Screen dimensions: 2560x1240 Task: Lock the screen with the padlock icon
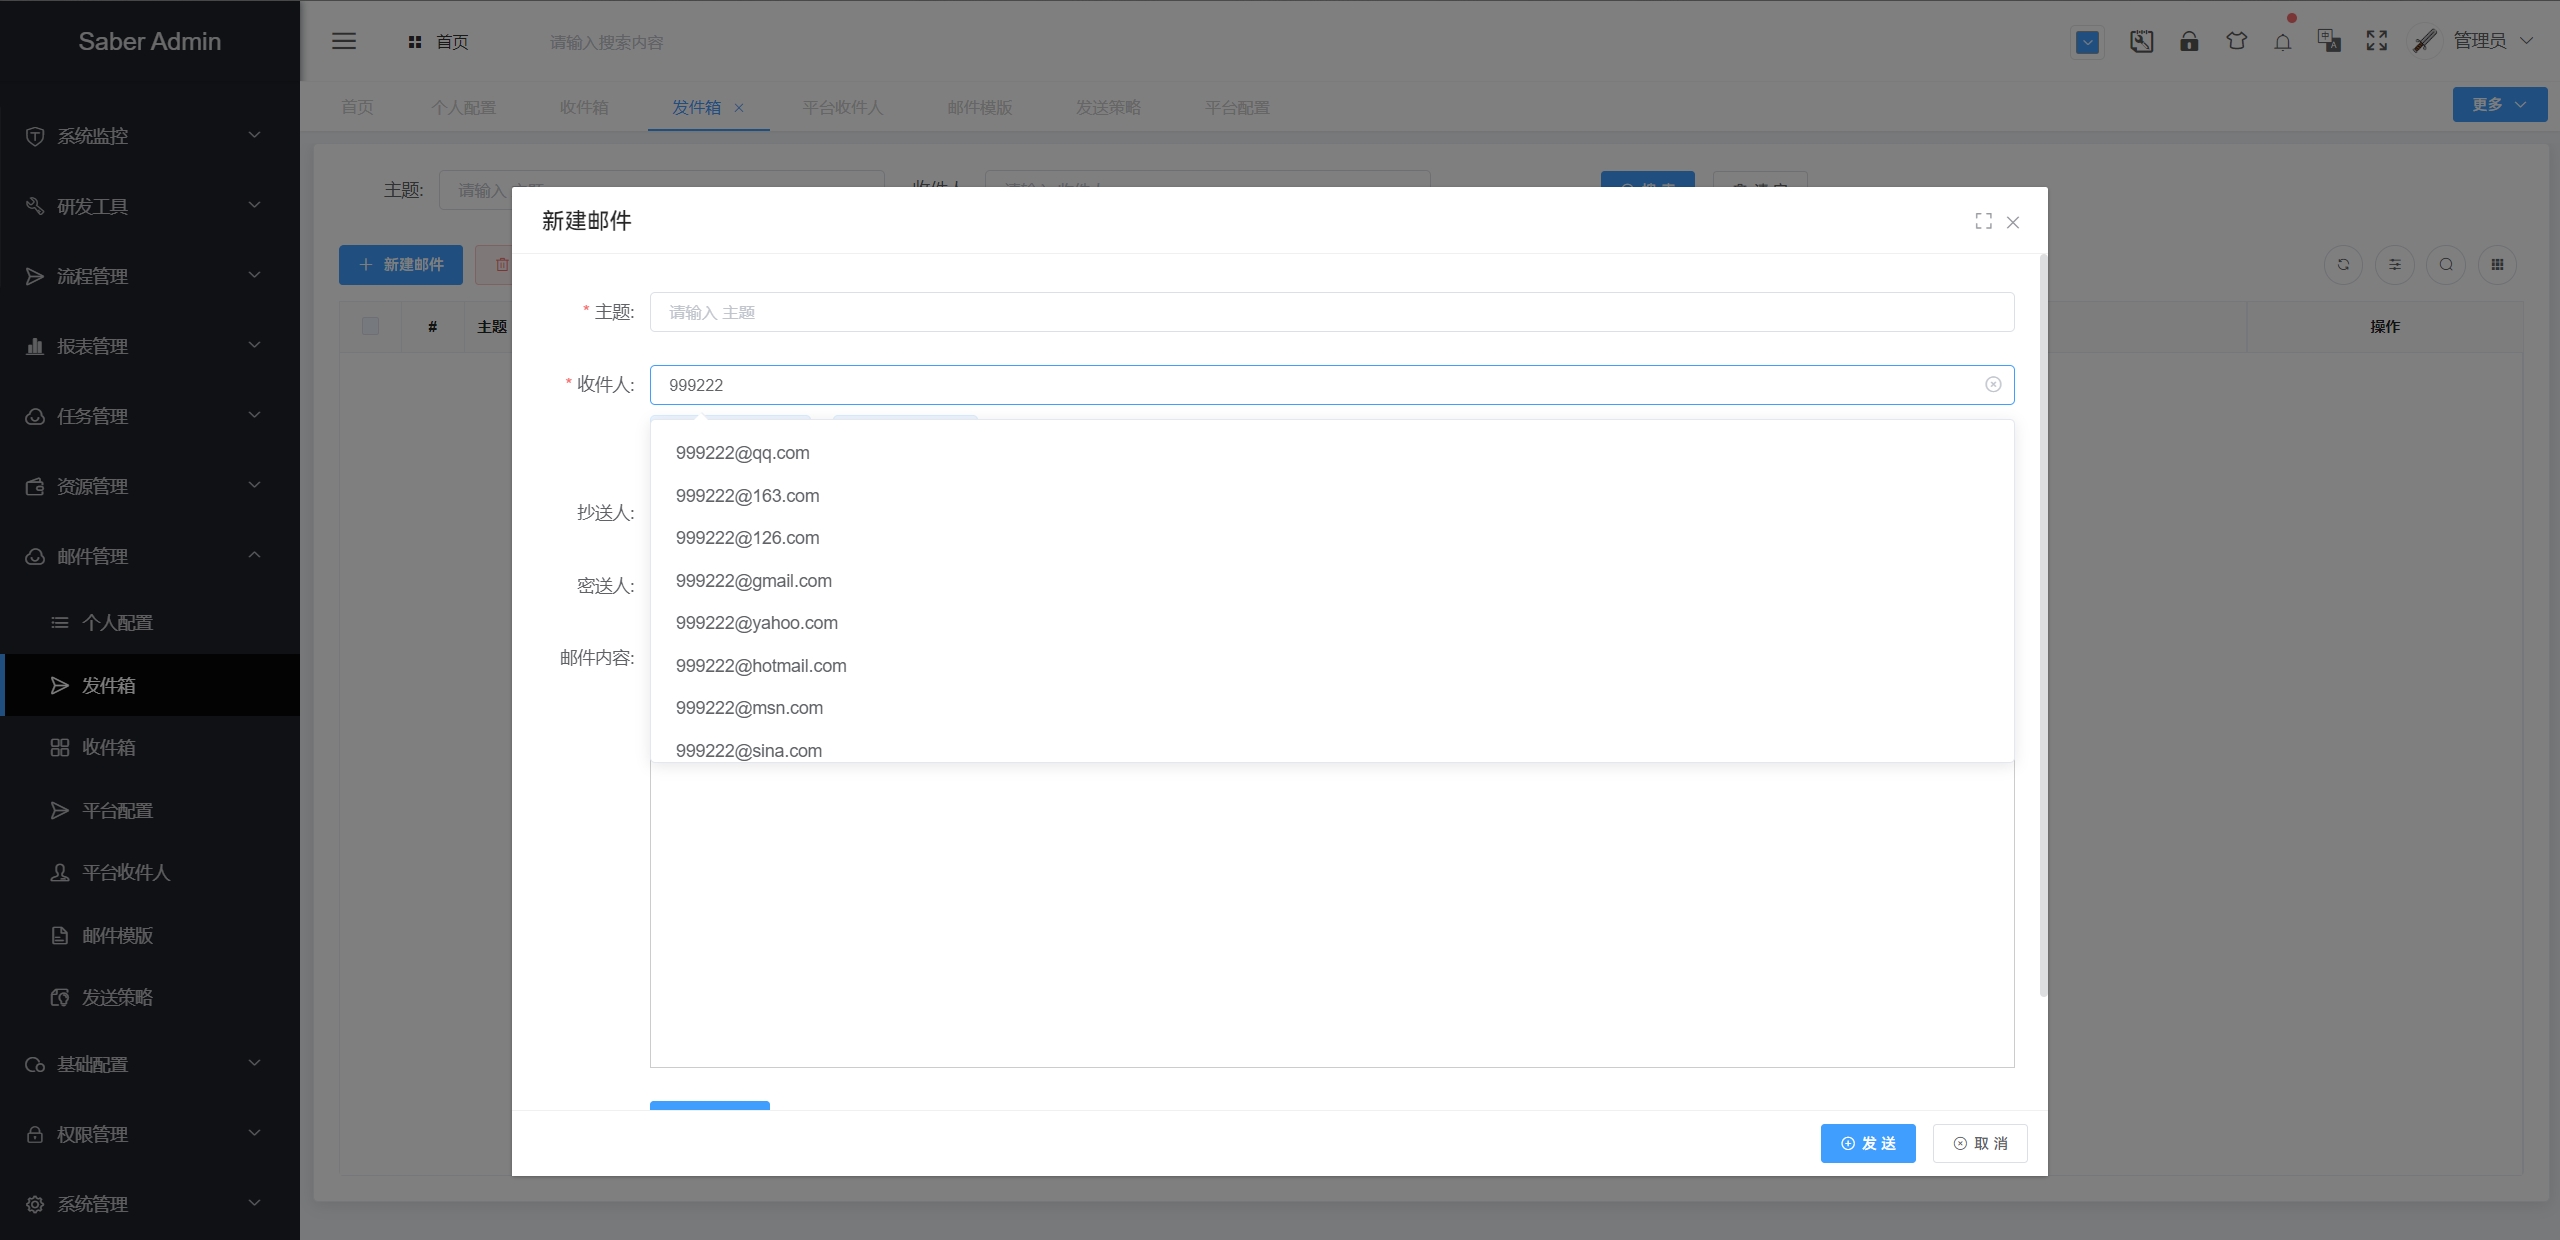[2189, 41]
